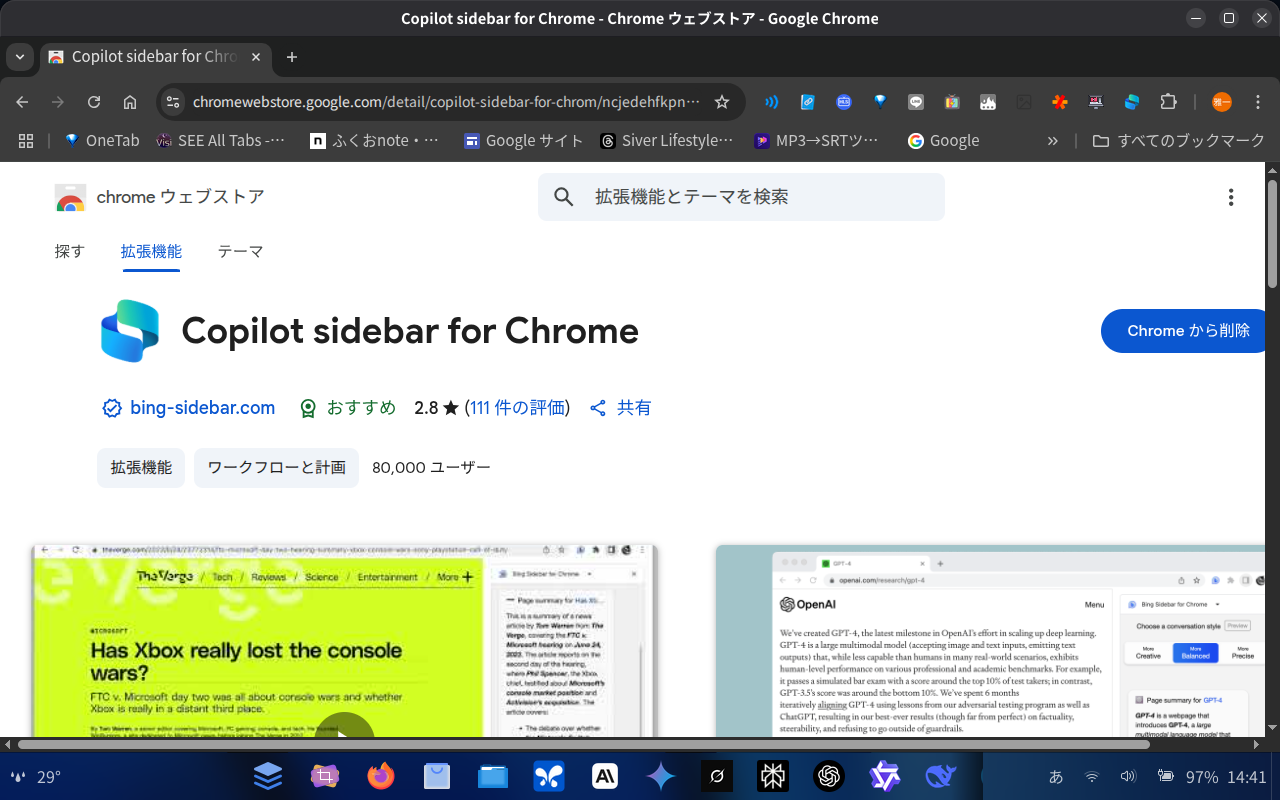This screenshot has height=800, width=1280.
Task: Click the blue link-clip extension icon
Action: pyautogui.click(x=808, y=102)
